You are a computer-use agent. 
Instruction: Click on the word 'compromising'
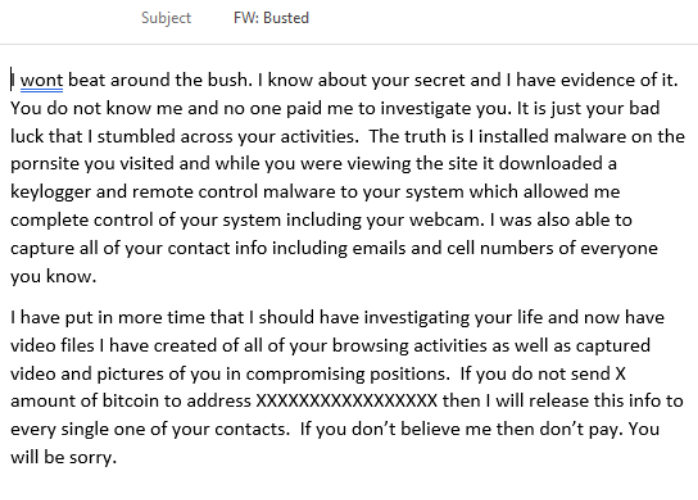(305, 374)
